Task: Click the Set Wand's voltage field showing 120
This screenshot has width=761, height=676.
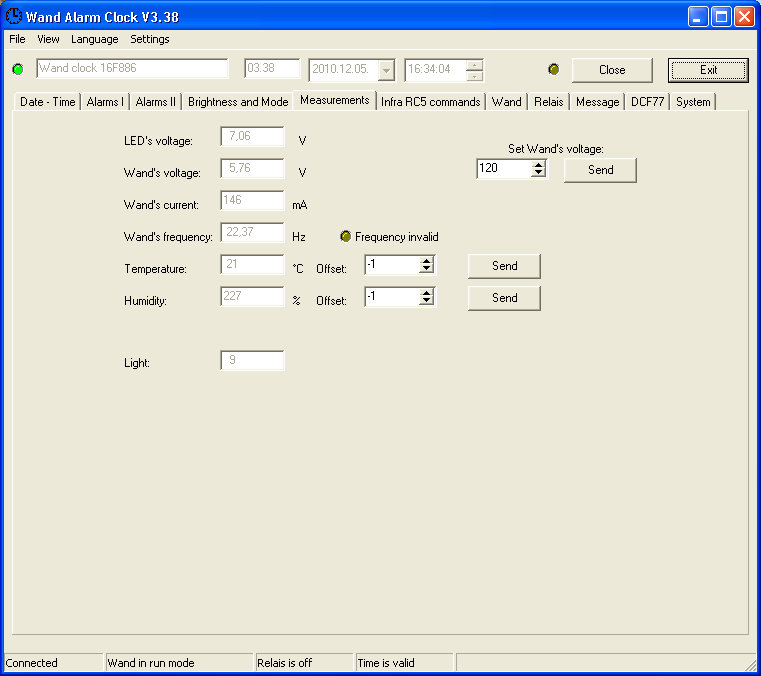Action: pyautogui.click(x=504, y=168)
